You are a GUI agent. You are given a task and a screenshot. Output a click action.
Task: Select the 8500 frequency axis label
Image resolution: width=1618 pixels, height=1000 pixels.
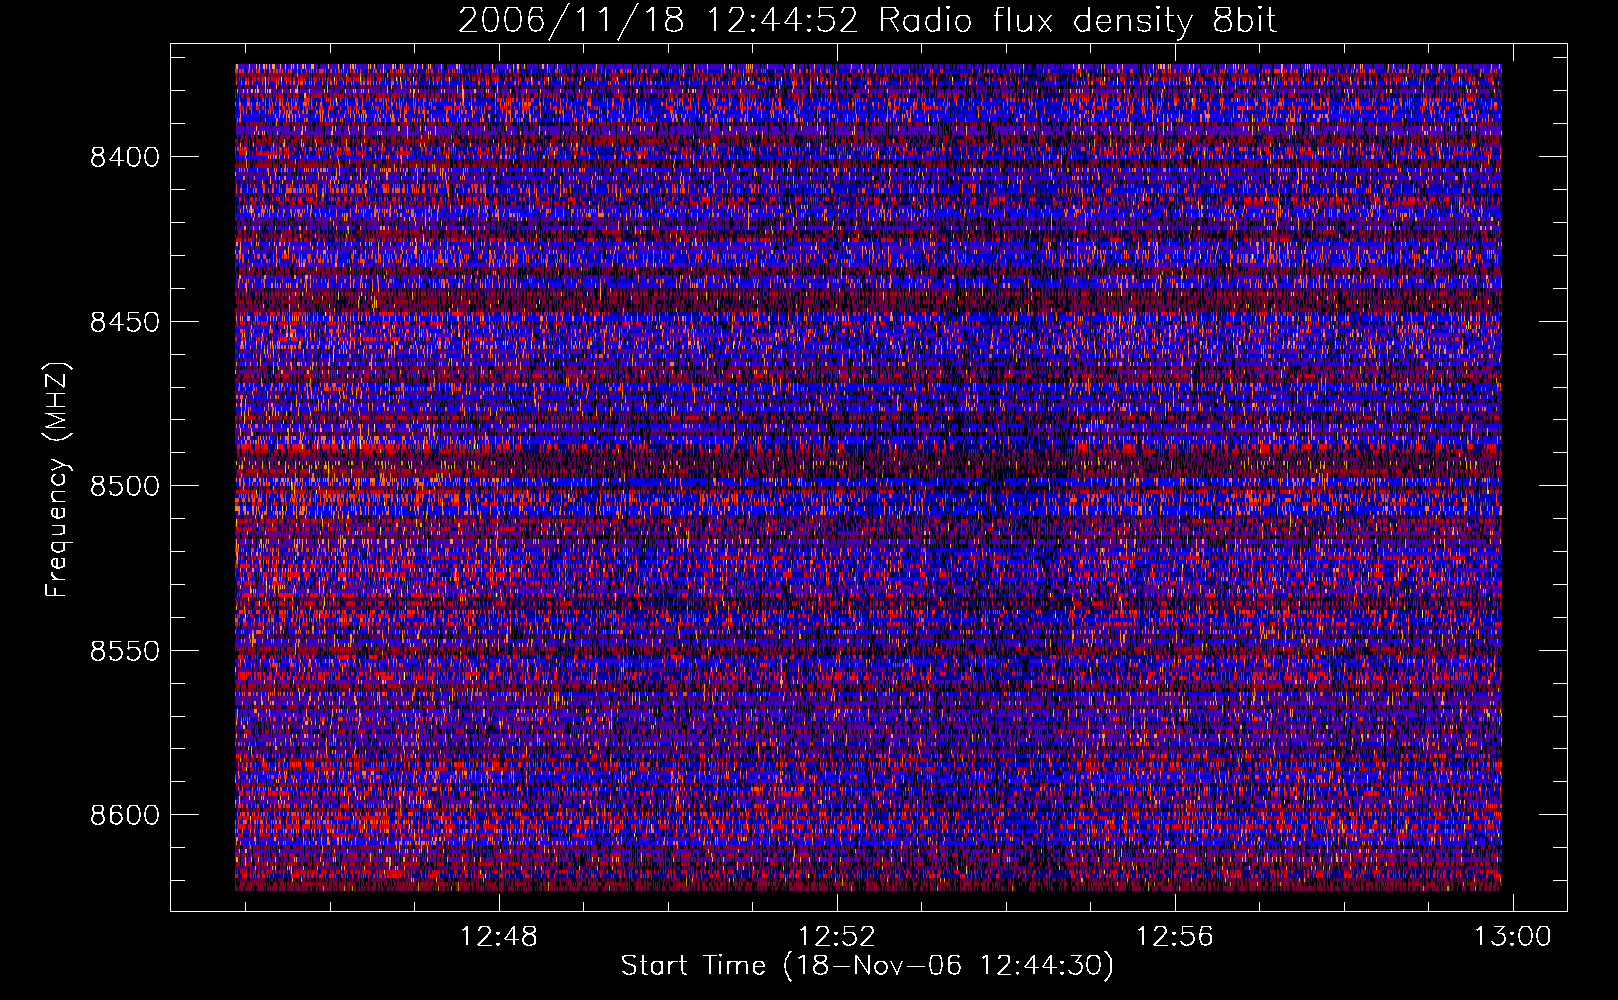pos(125,486)
